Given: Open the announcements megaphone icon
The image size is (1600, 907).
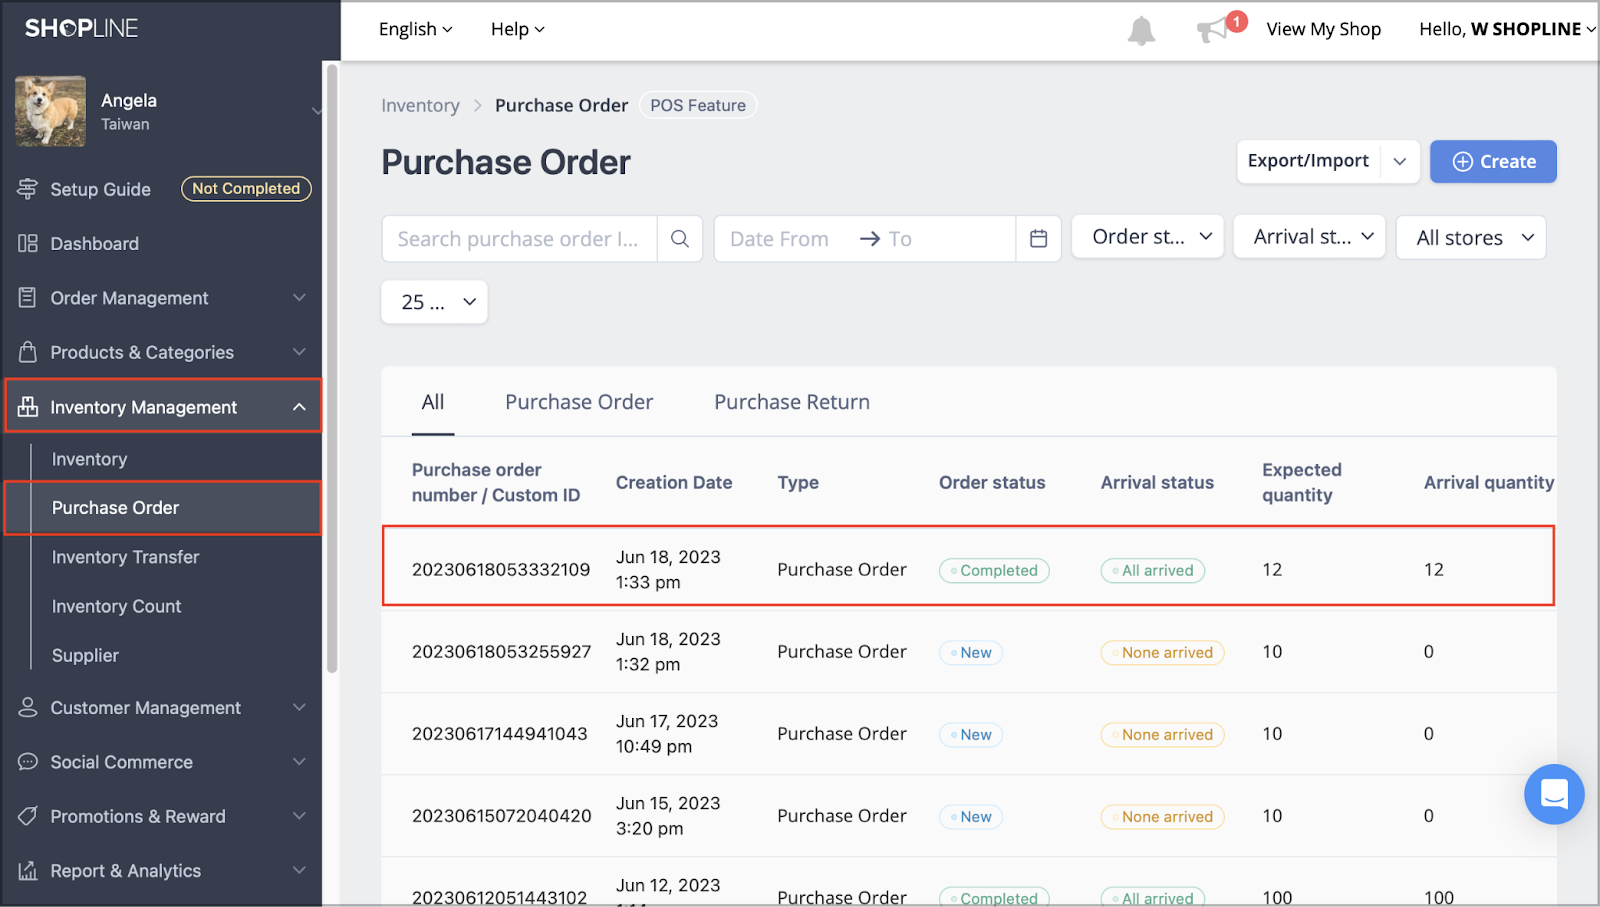Looking at the screenshot, I should [1213, 29].
